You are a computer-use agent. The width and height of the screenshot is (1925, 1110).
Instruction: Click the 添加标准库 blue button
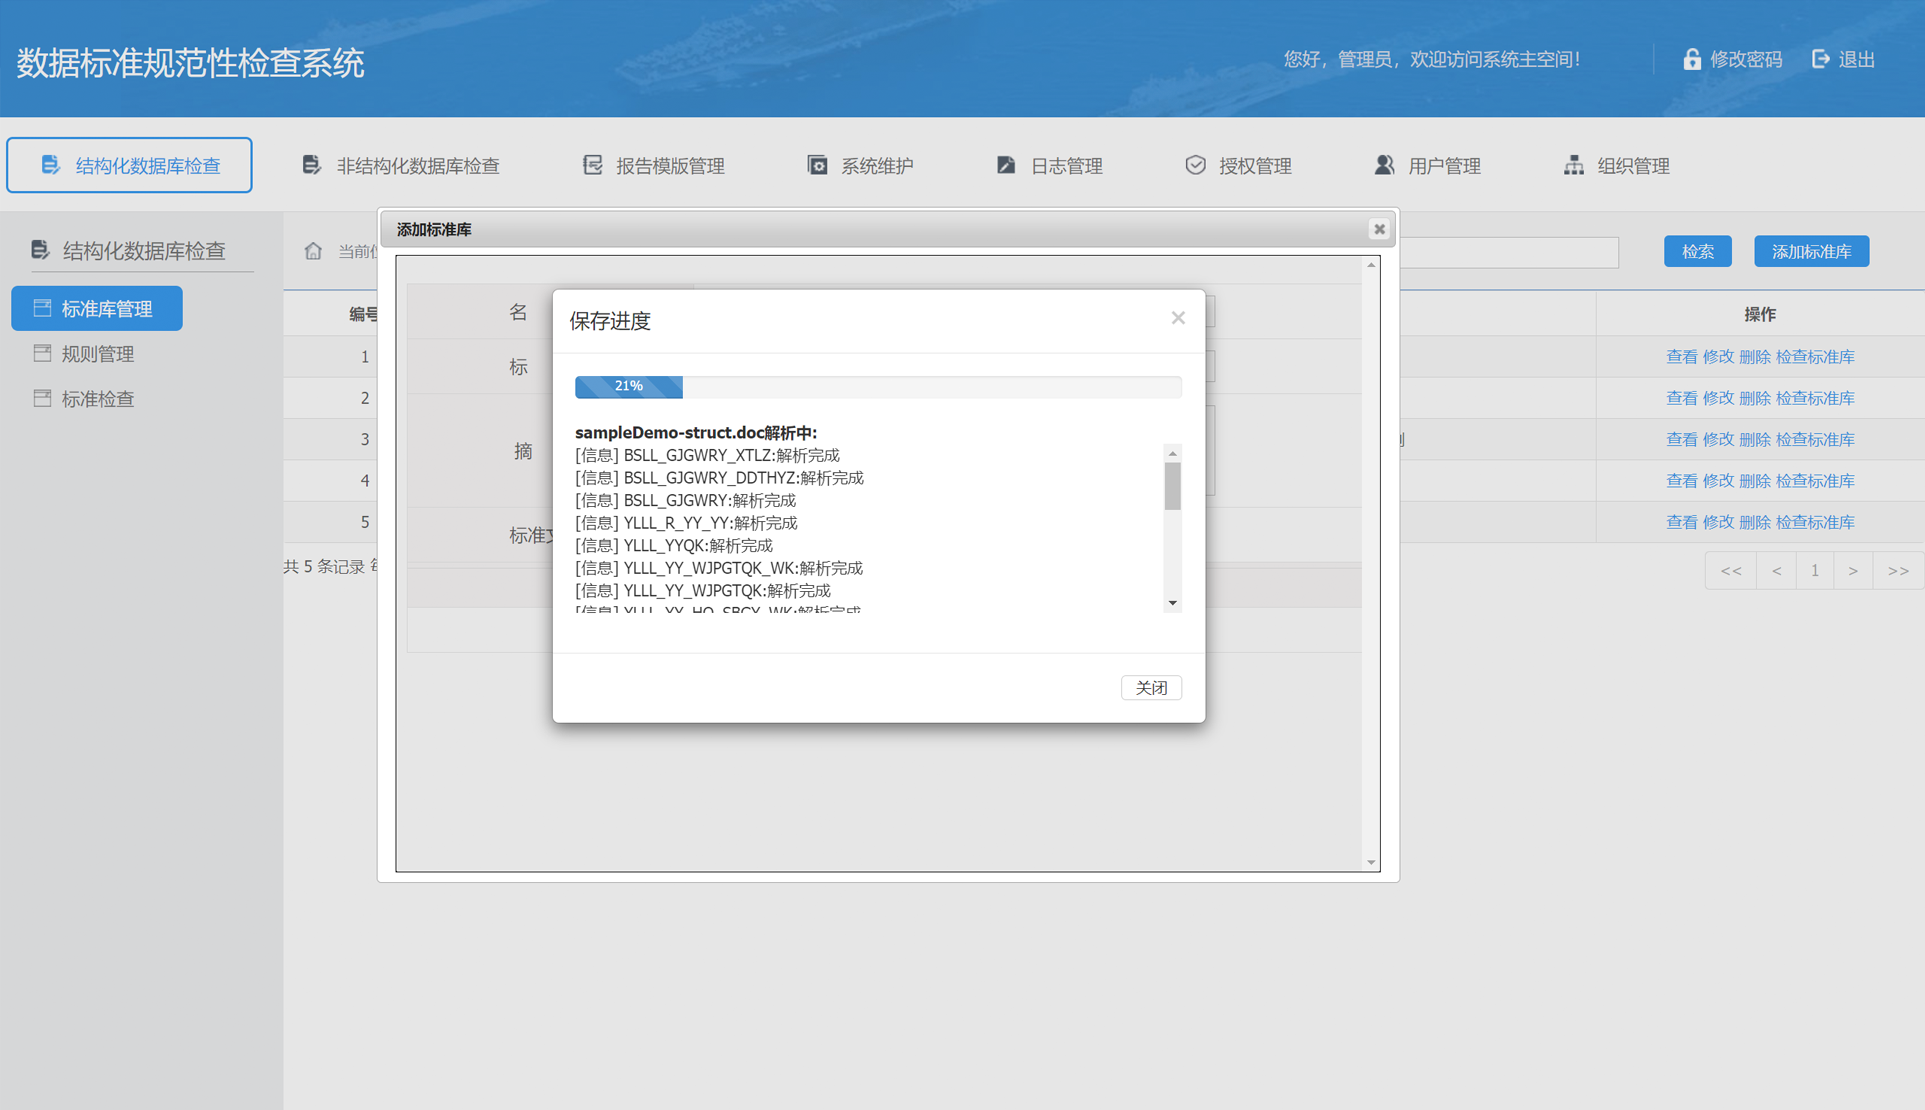click(1811, 252)
